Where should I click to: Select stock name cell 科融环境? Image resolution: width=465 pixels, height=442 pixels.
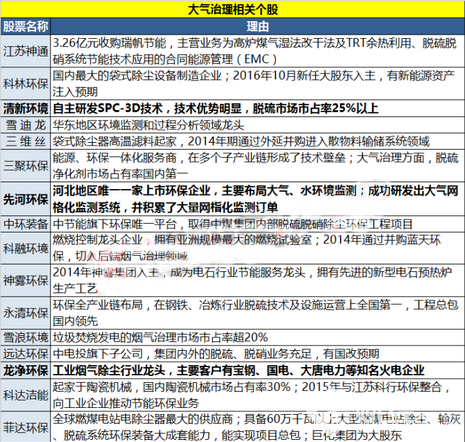26,248
